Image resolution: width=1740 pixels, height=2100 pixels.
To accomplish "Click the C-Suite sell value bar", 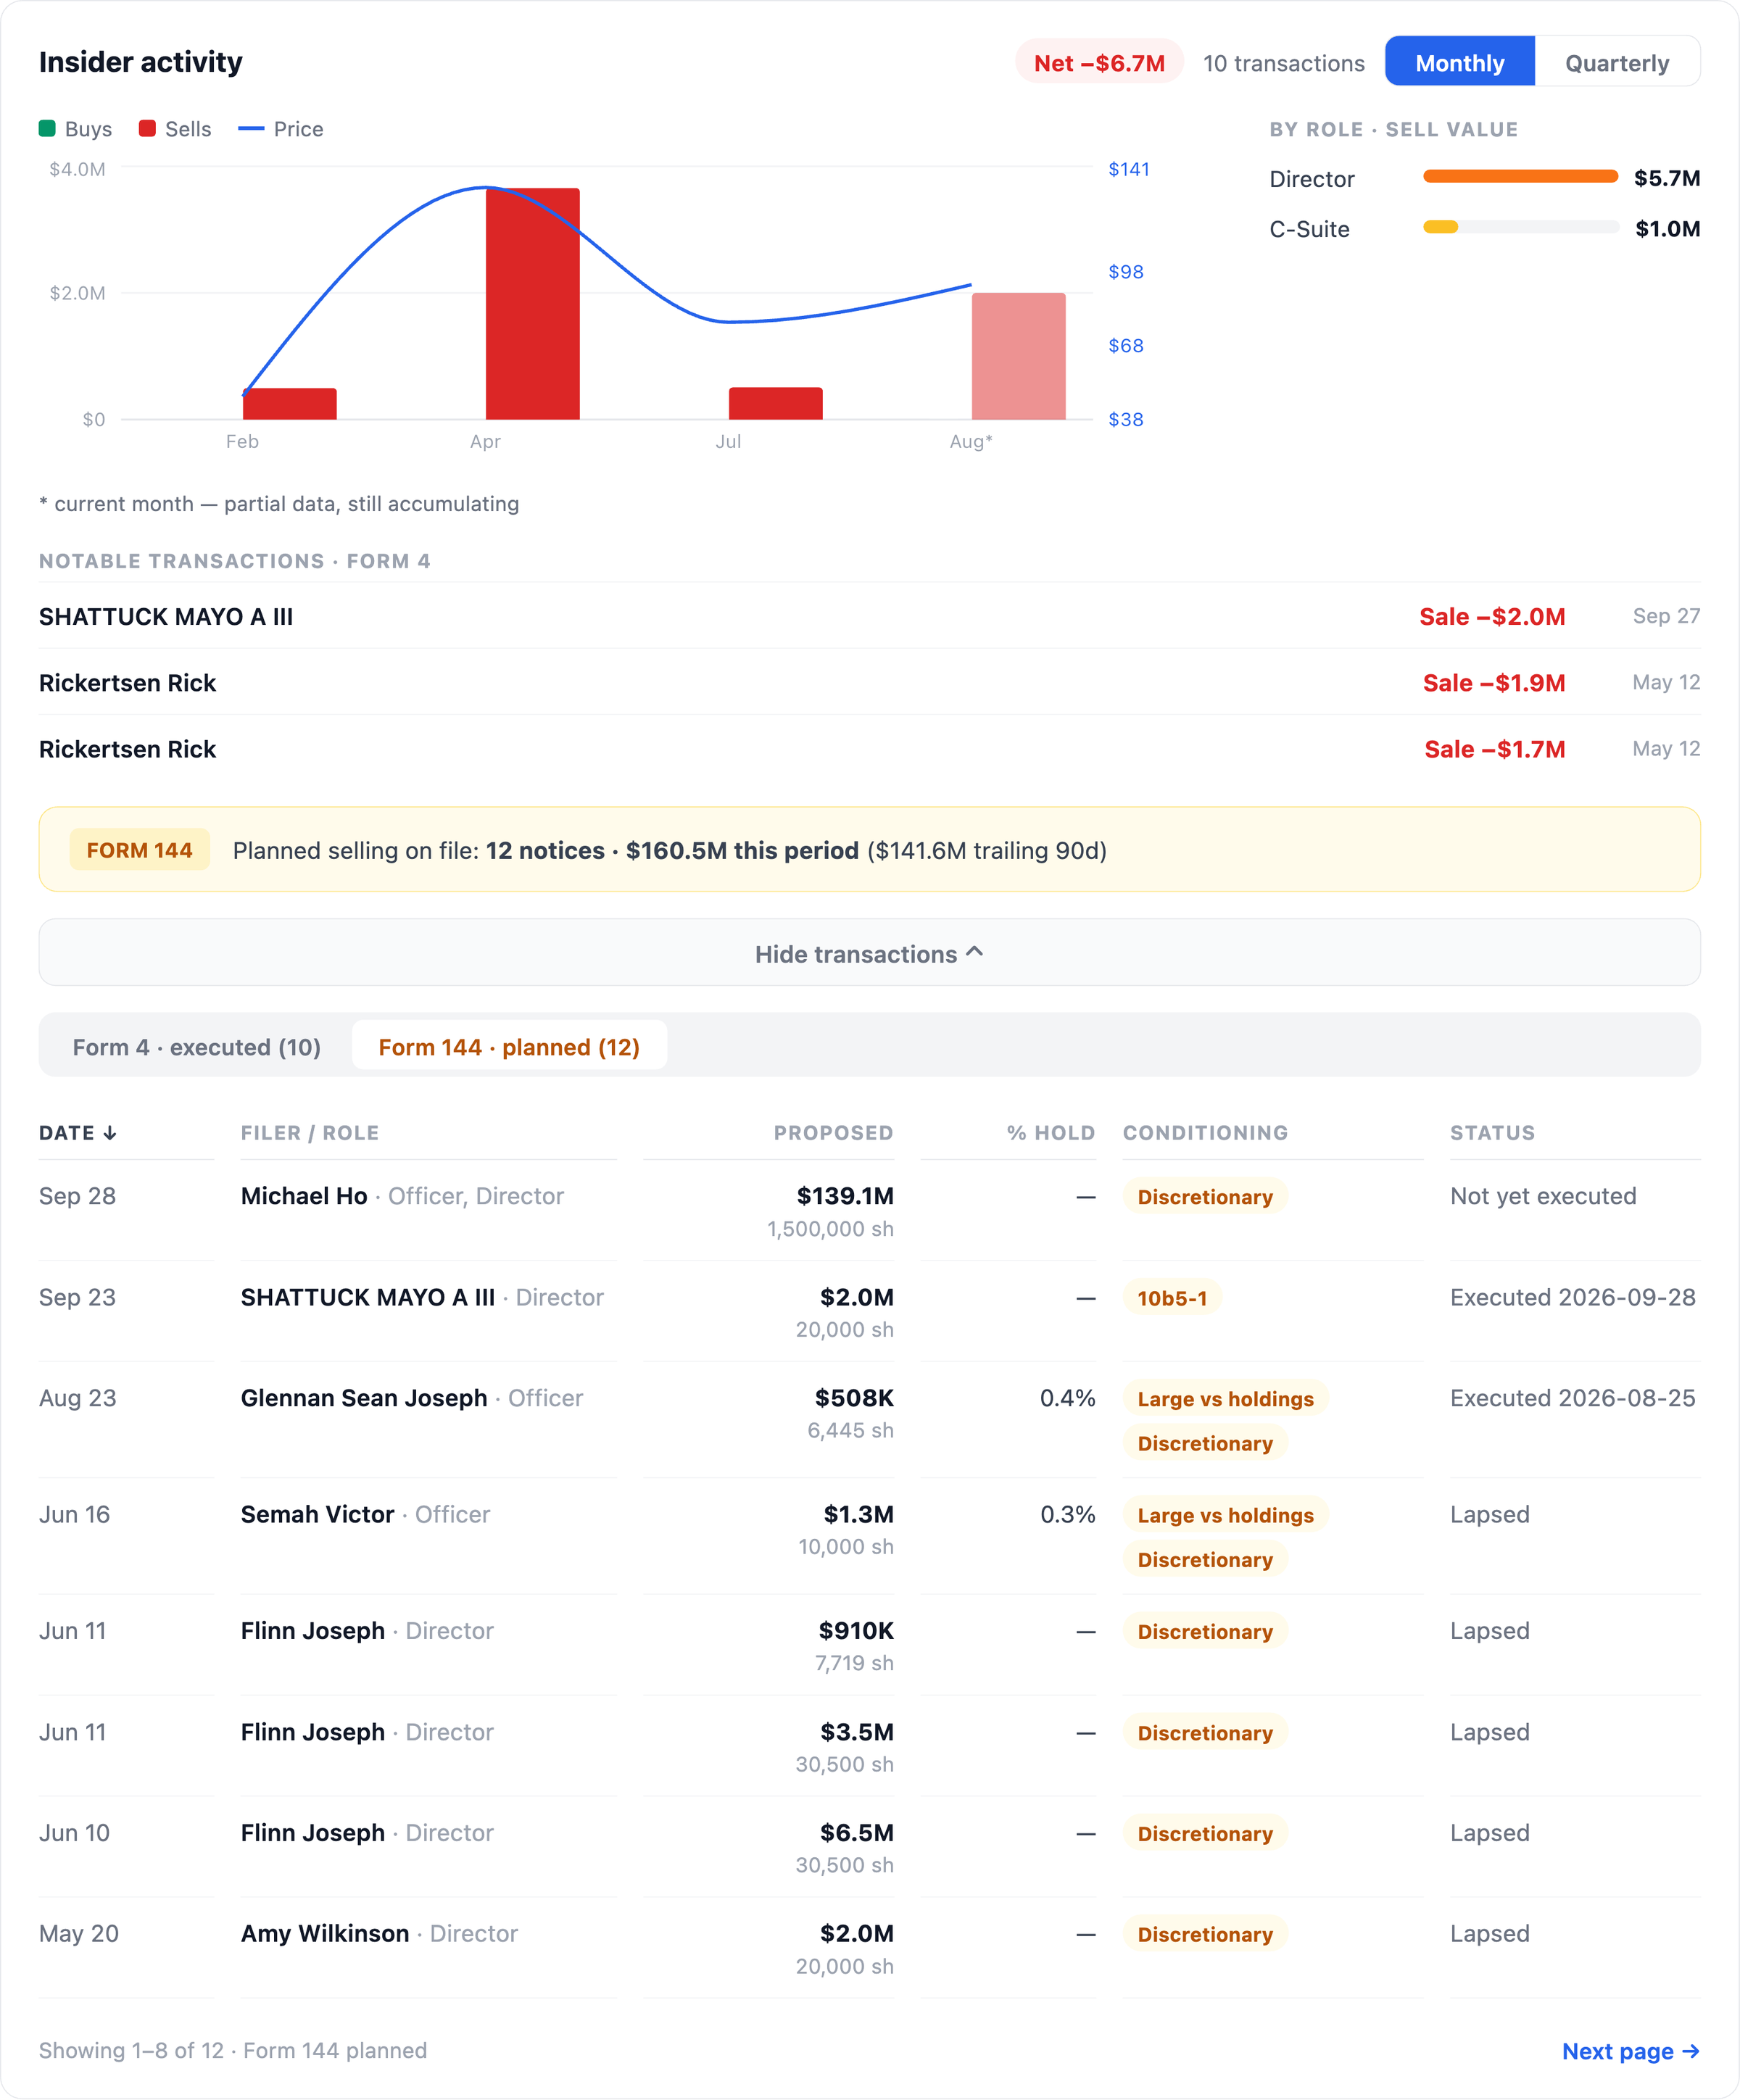I will (x=1440, y=227).
